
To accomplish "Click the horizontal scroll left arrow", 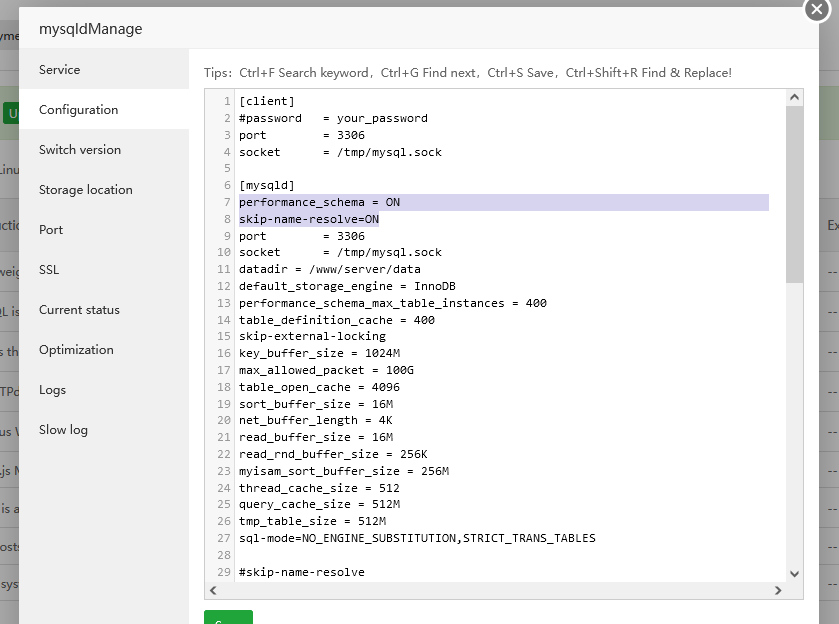I will click(213, 592).
